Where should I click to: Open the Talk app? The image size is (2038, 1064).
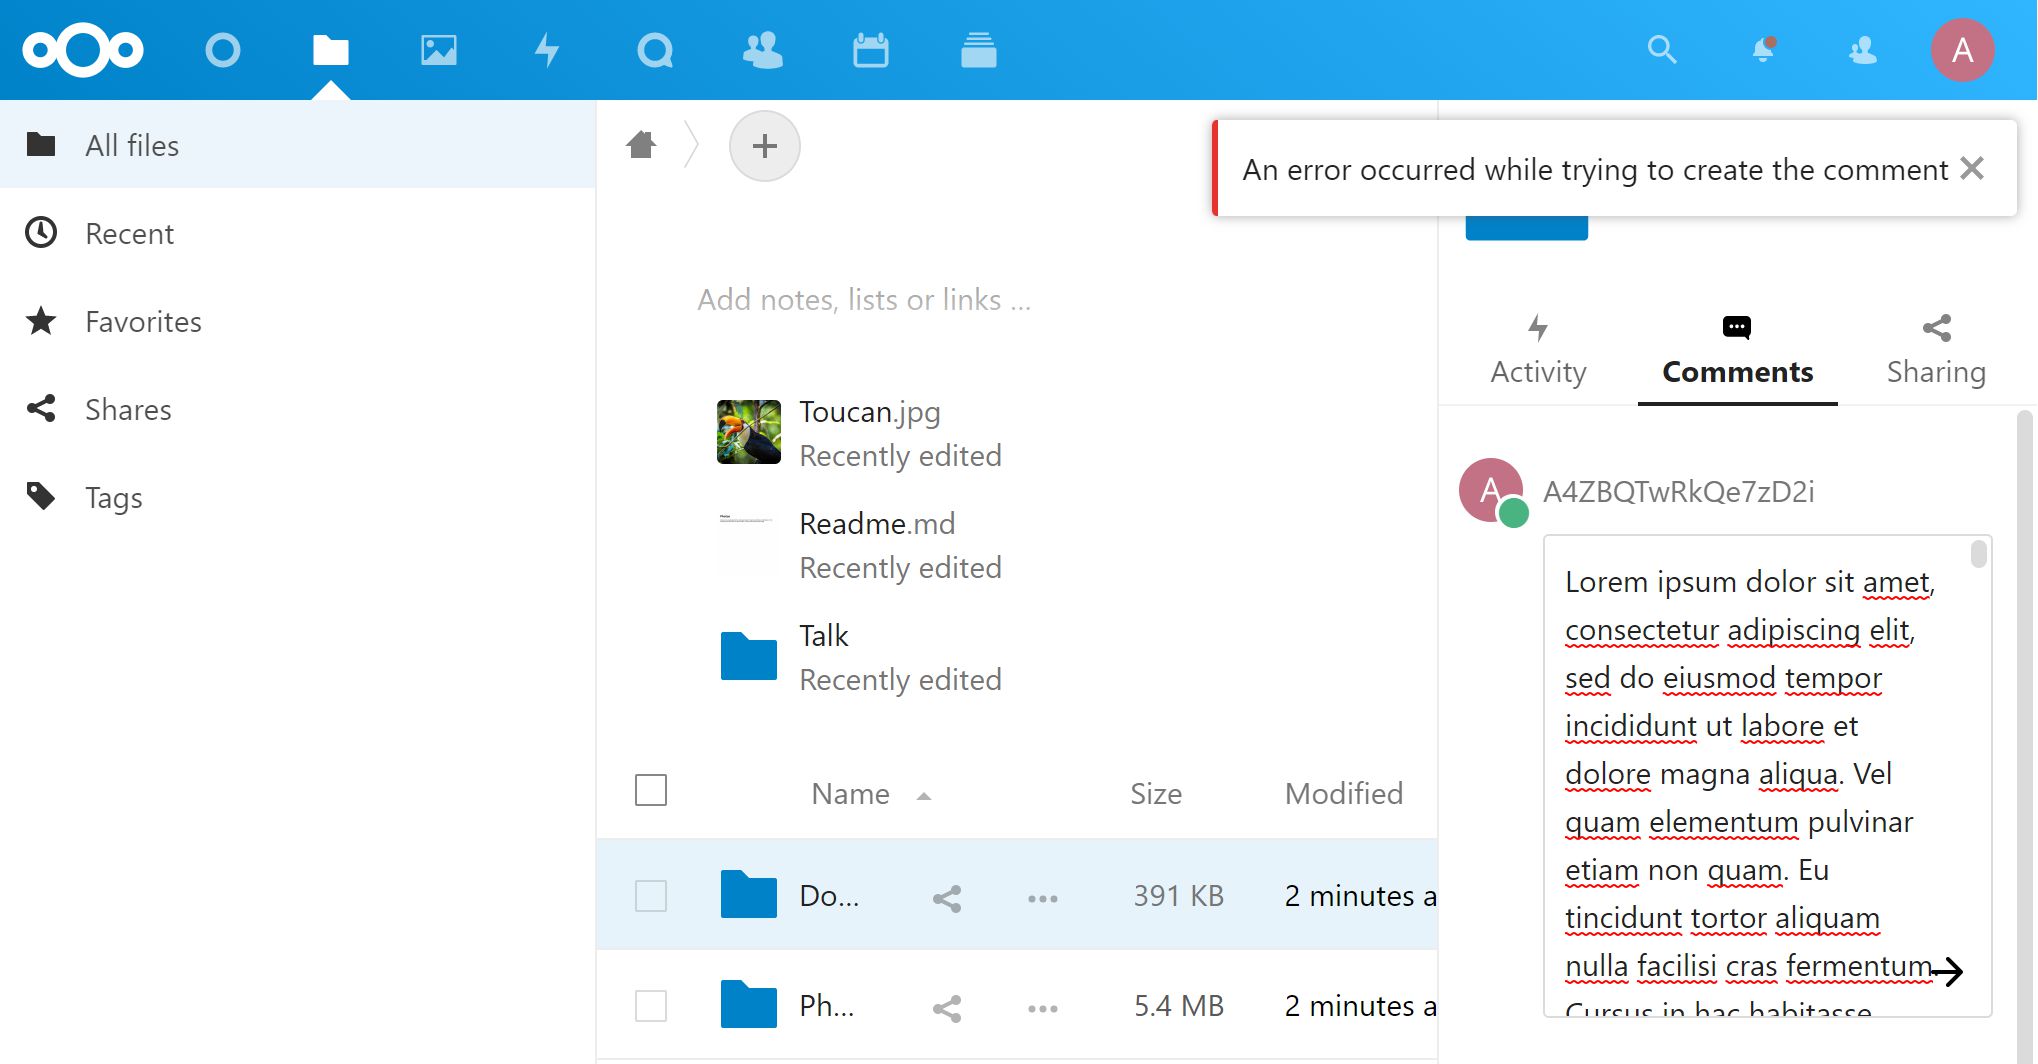654,48
